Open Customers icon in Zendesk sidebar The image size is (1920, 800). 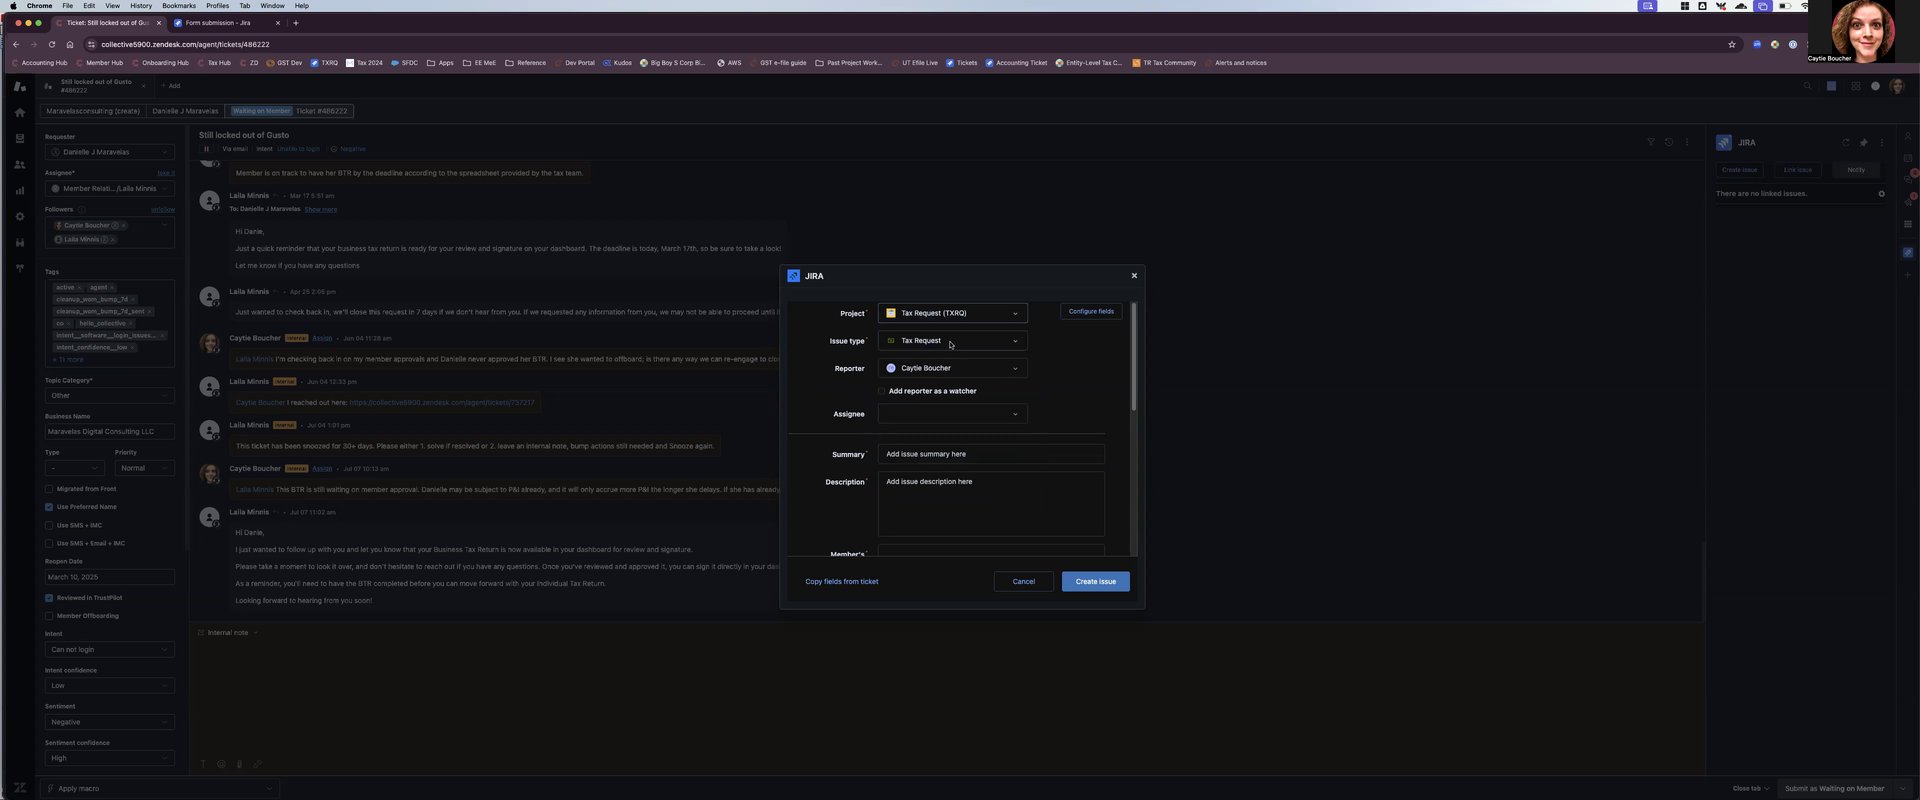point(19,165)
